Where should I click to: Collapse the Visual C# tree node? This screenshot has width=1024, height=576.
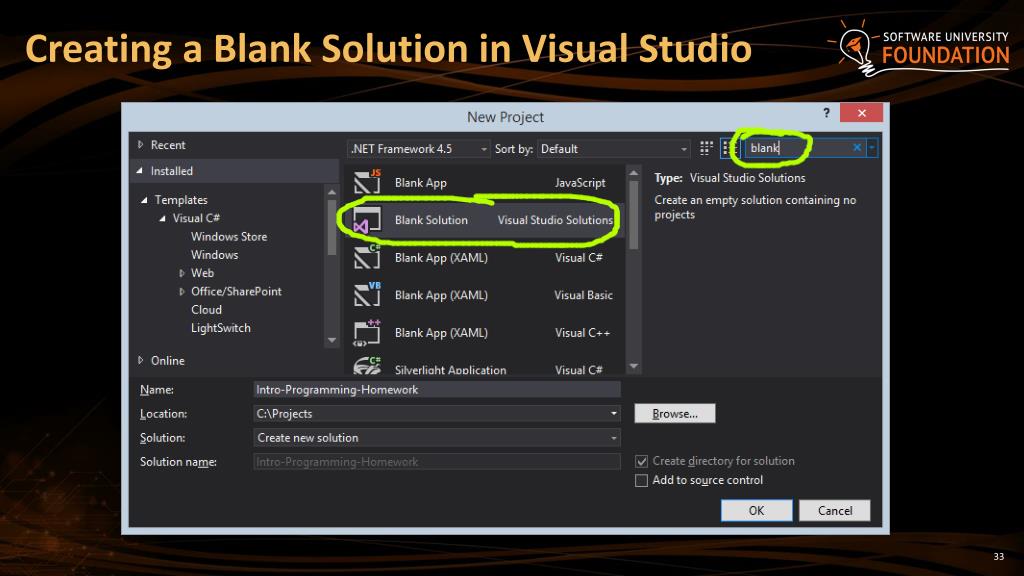[163, 218]
